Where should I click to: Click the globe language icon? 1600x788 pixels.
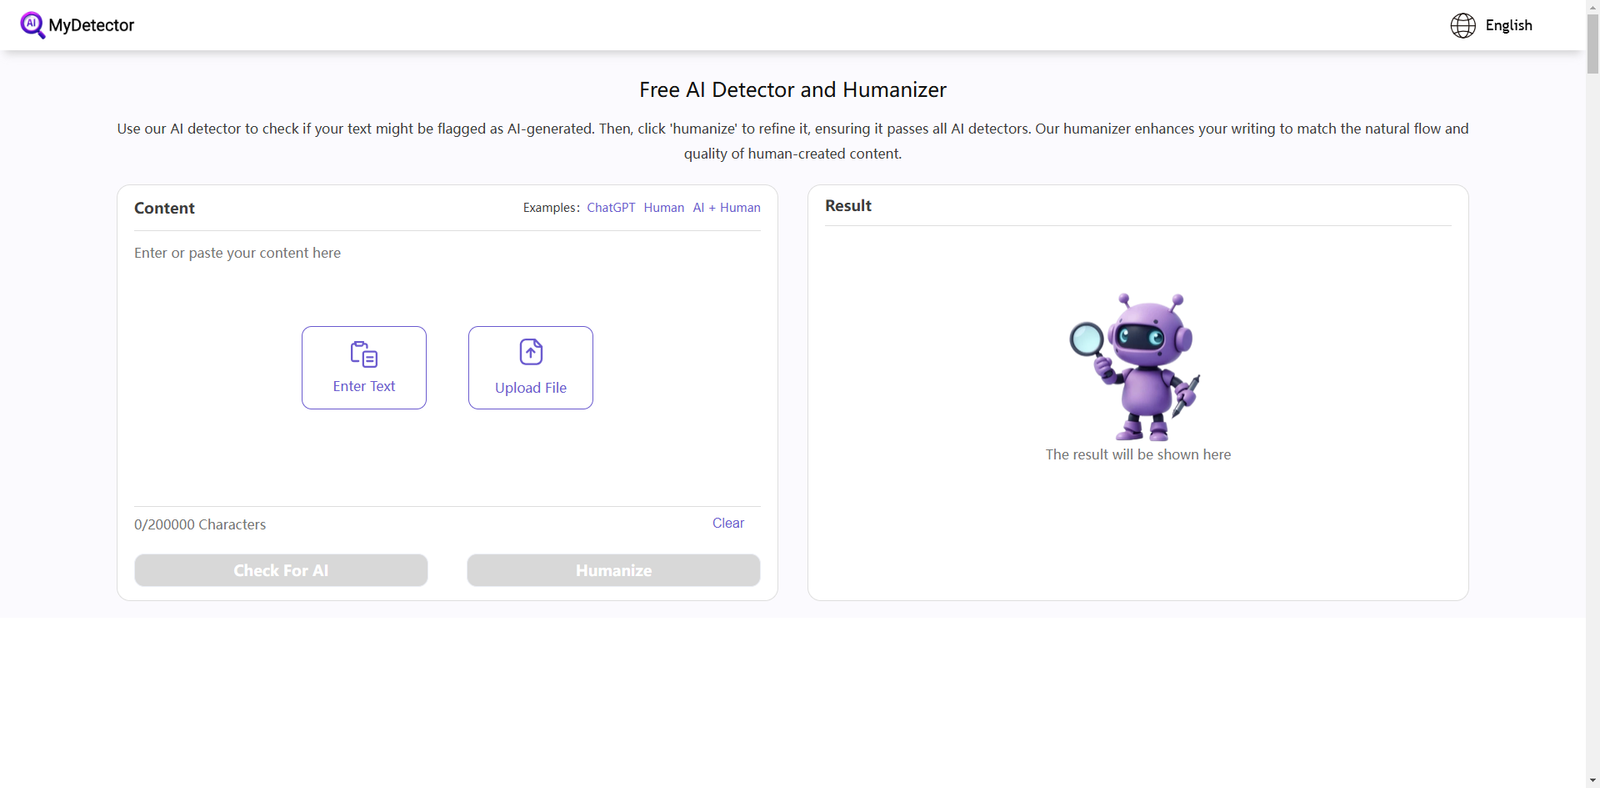(1462, 25)
